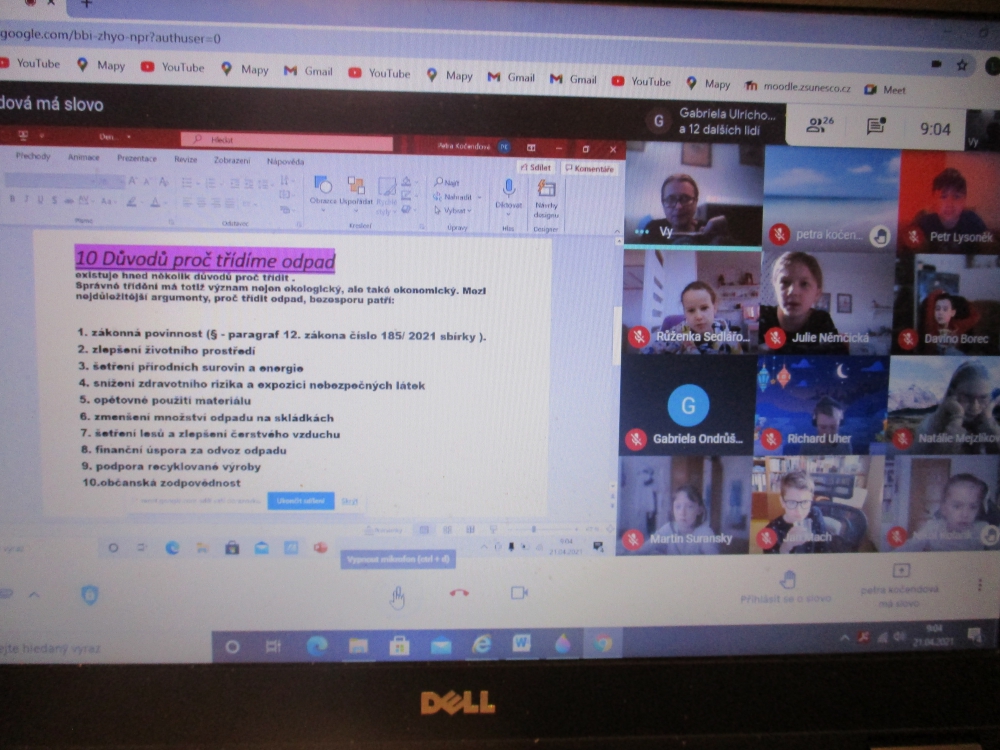Toggle the camera in Meet's control bar
The image size is (1000, 750).
click(x=519, y=593)
